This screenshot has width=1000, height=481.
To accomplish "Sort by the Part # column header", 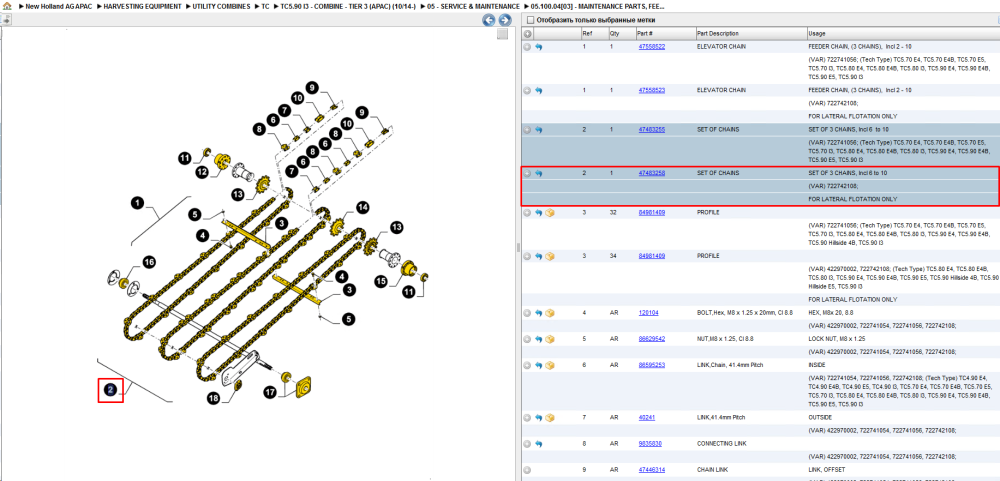I will click(x=644, y=34).
